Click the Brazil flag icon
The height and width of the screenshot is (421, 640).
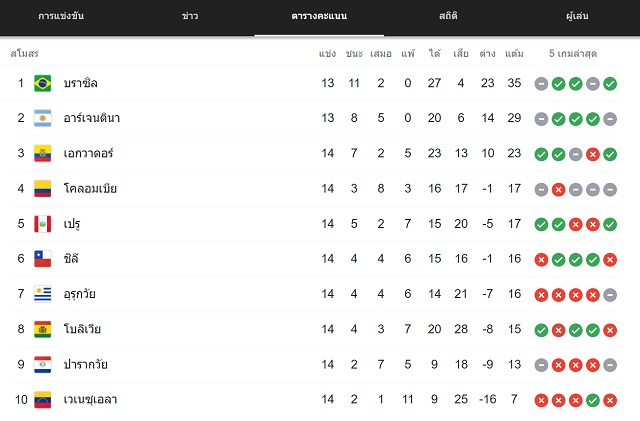point(42,83)
